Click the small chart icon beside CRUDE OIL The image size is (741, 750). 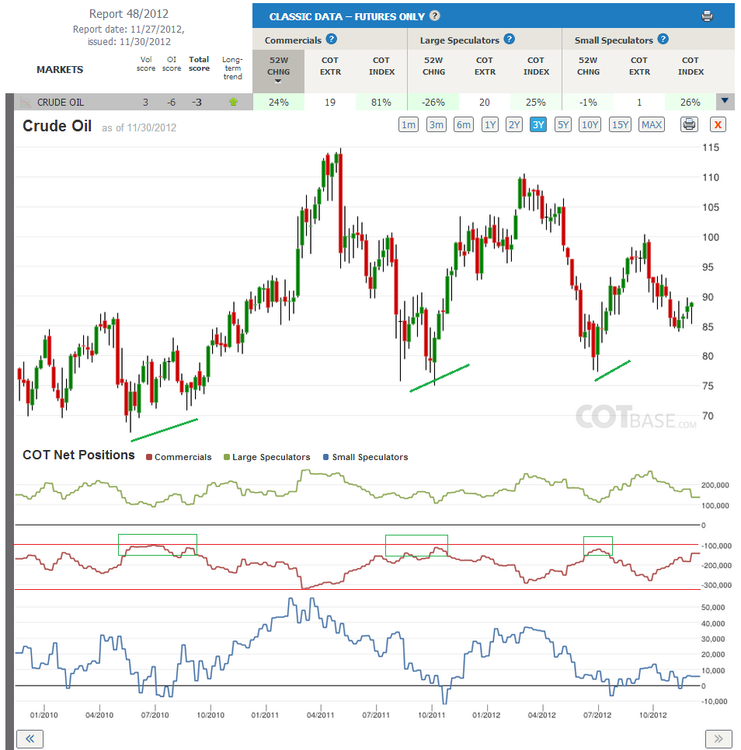pos(25,102)
